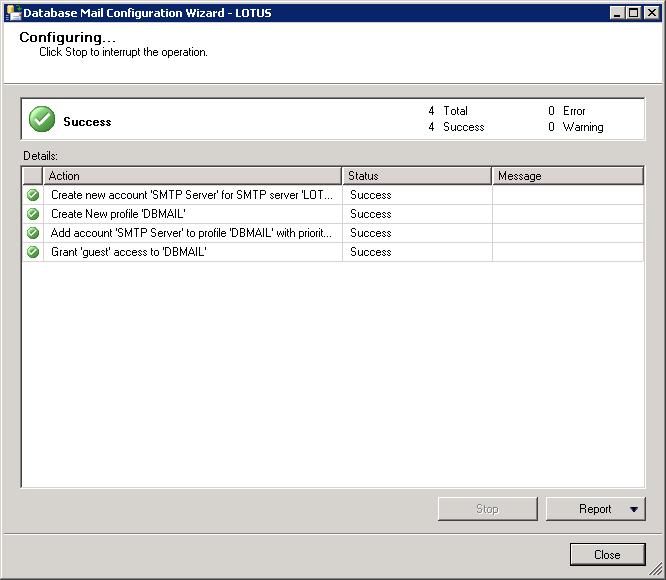Click the bold Success summary label

tap(87, 122)
